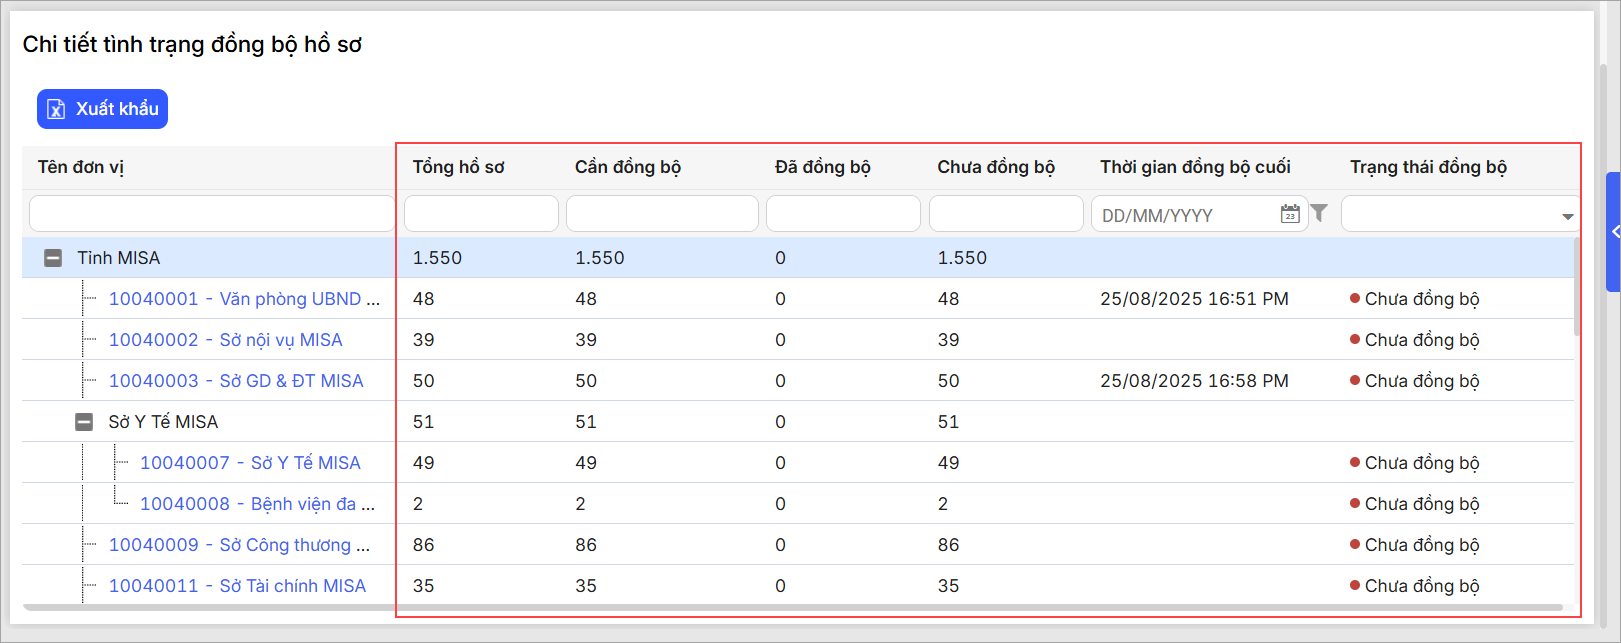The width and height of the screenshot is (1621, 643).
Task: Open 10040007 - Sở Y Tế MISA link
Action: click(x=250, y=463)
